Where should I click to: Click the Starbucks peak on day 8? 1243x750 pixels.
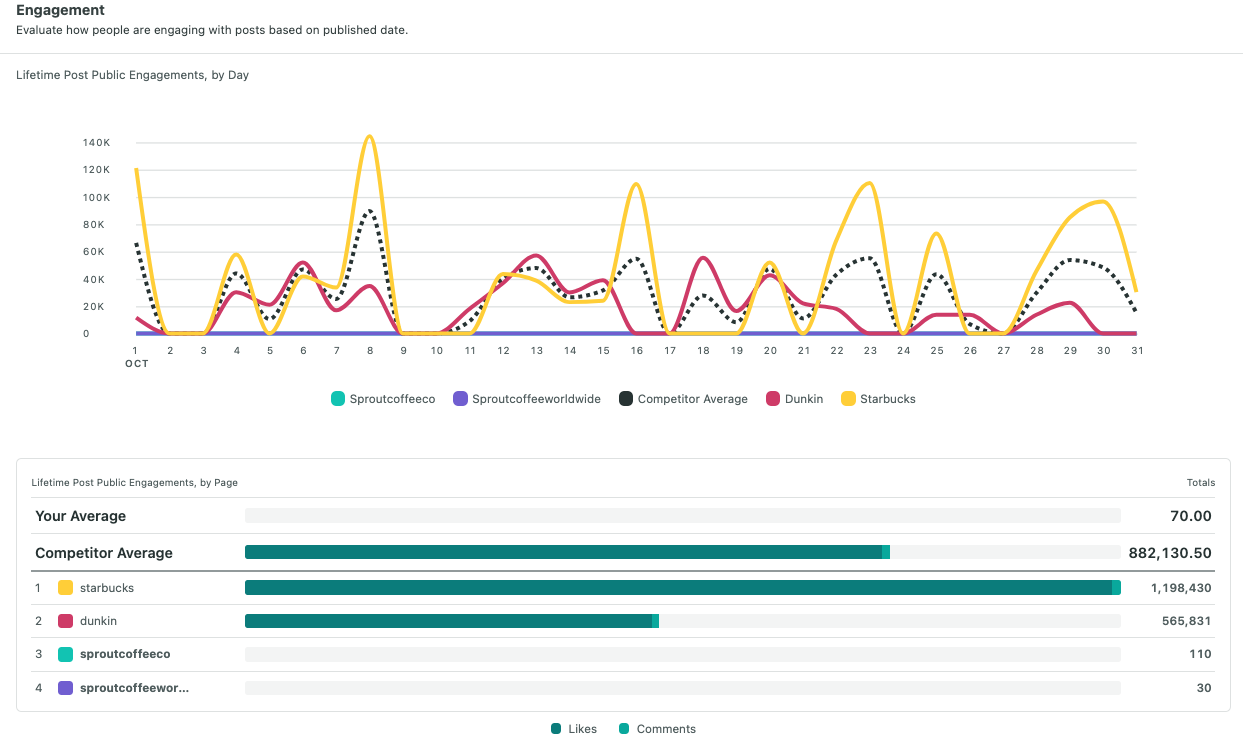[370, 136]
